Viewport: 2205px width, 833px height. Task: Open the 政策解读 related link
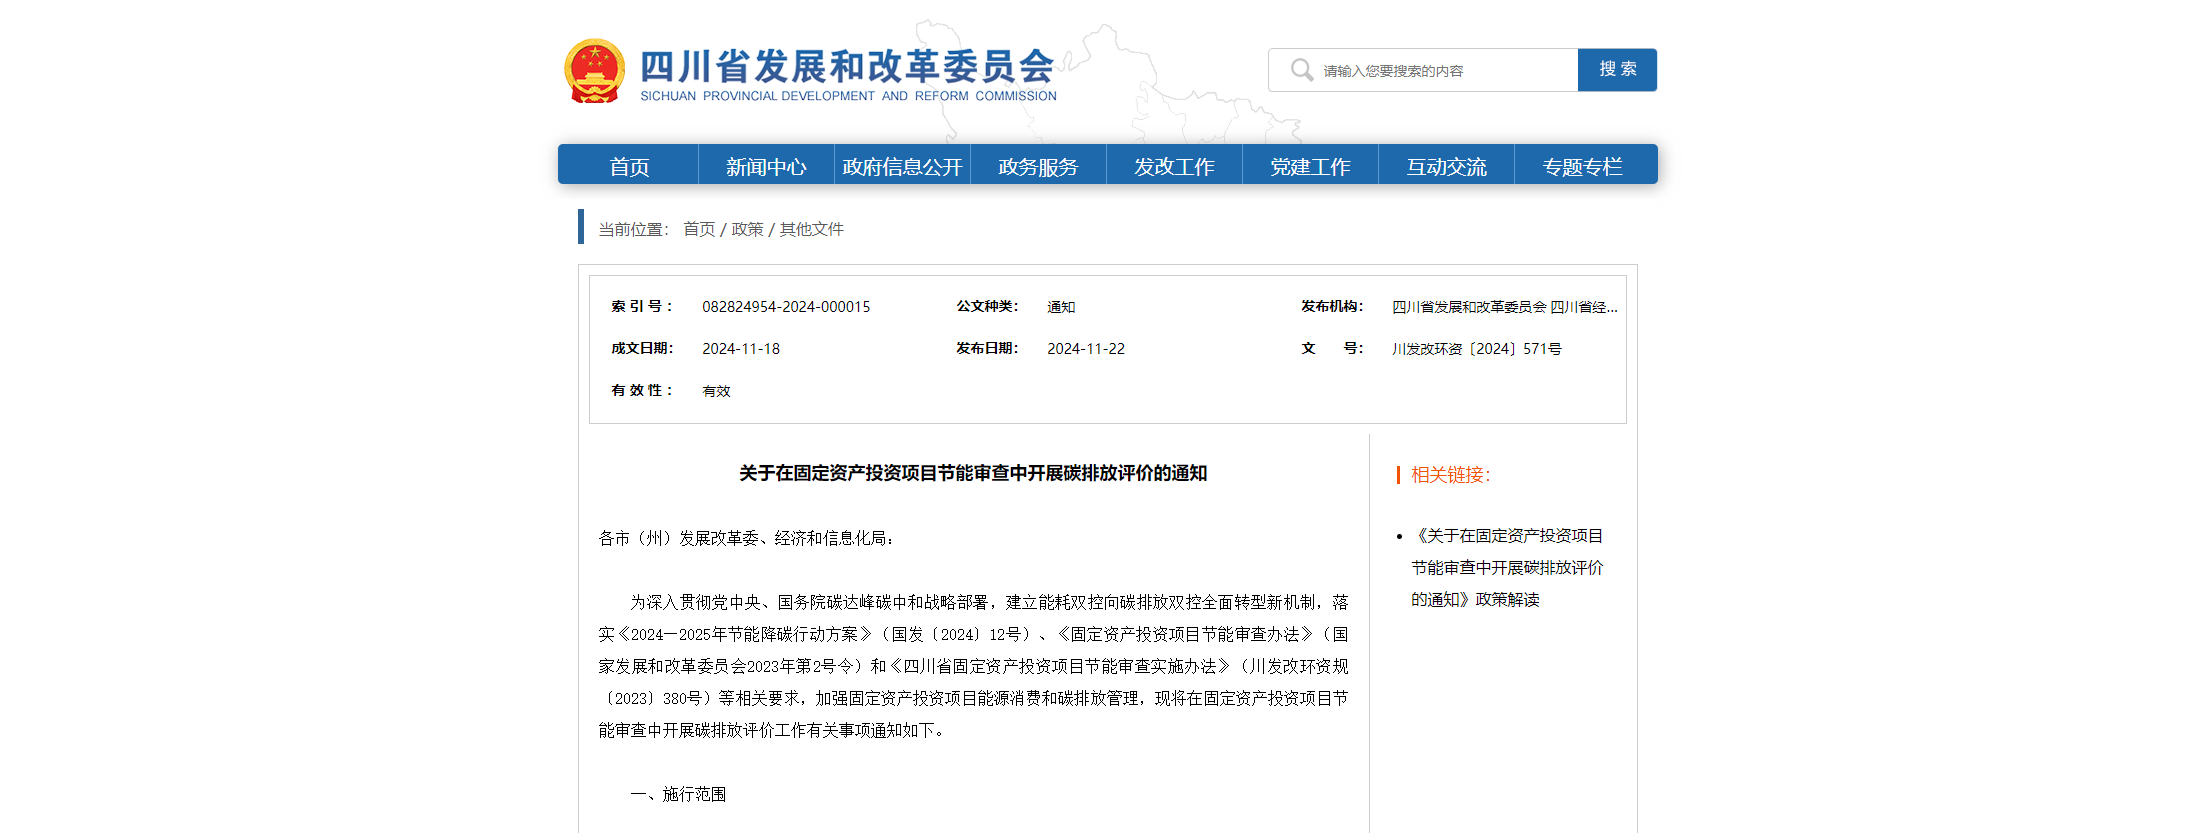pos(1506,567)
